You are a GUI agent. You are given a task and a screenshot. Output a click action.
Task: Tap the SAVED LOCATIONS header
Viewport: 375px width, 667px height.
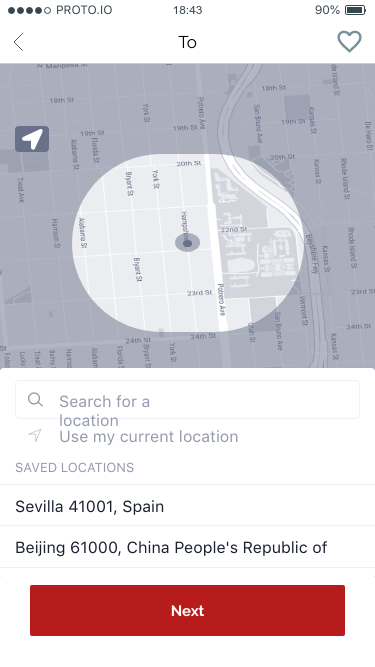(74, 467)
